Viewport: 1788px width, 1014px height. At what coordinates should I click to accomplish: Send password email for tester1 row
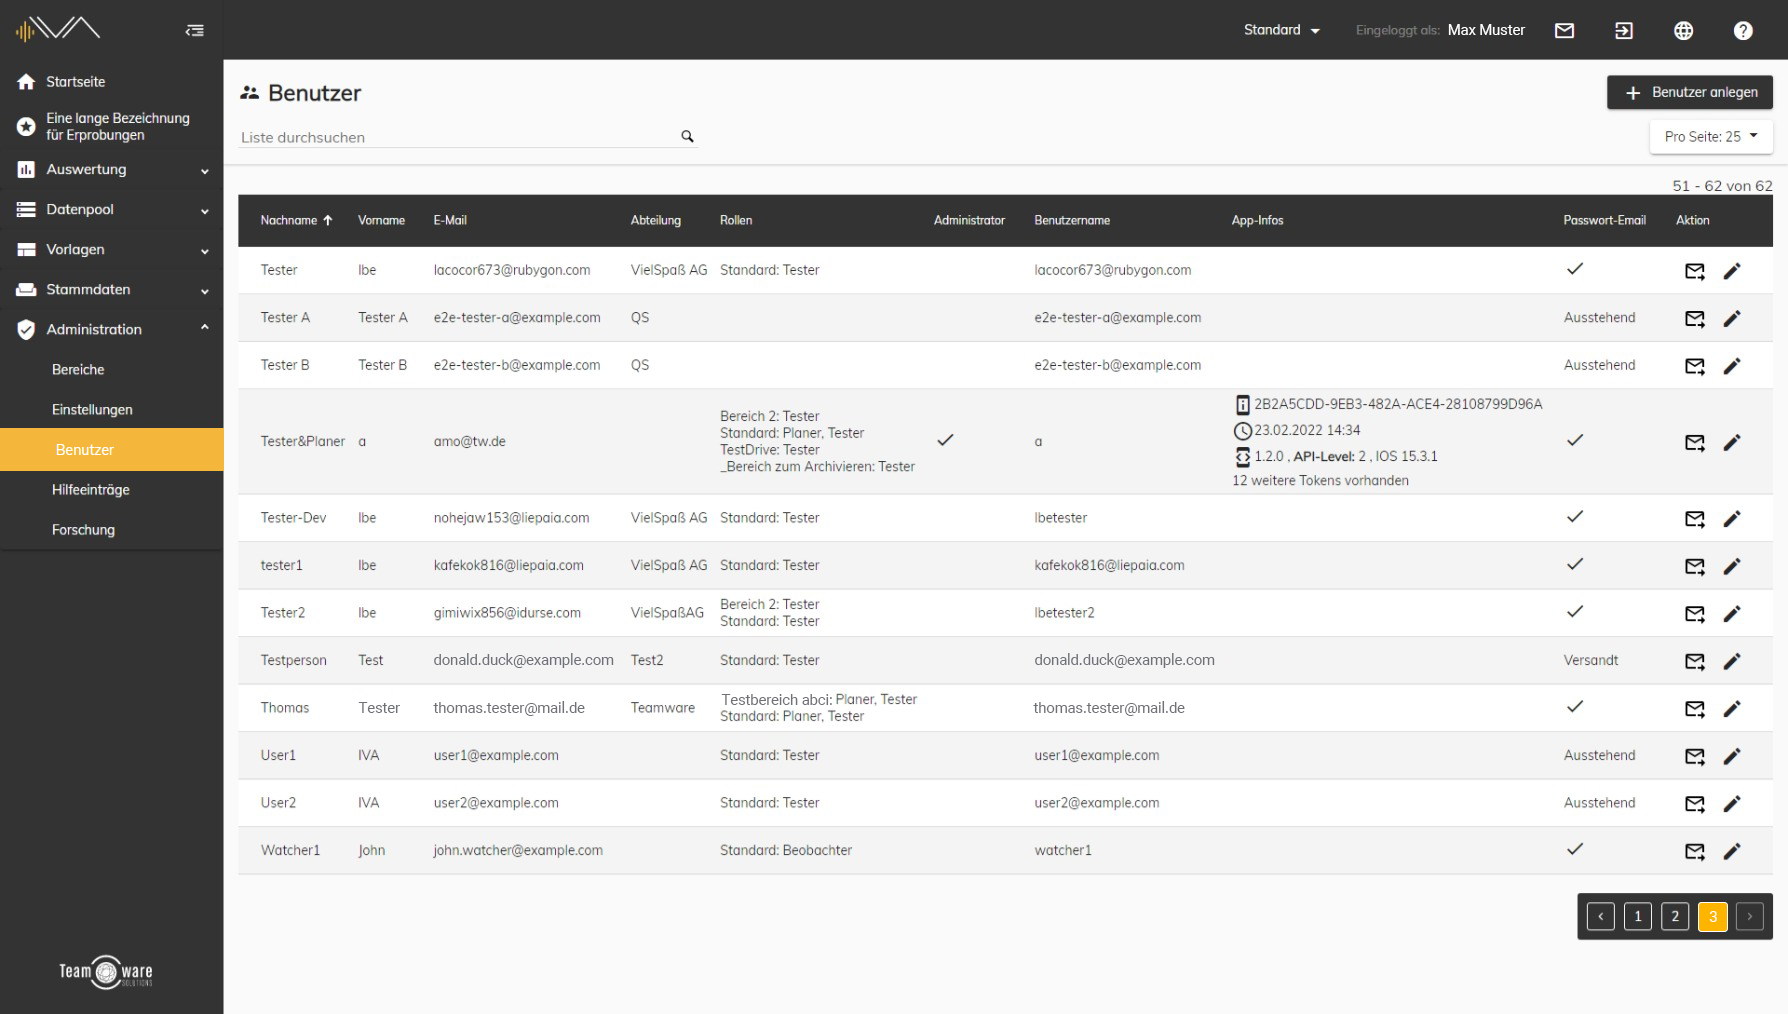pos(1695,566)
